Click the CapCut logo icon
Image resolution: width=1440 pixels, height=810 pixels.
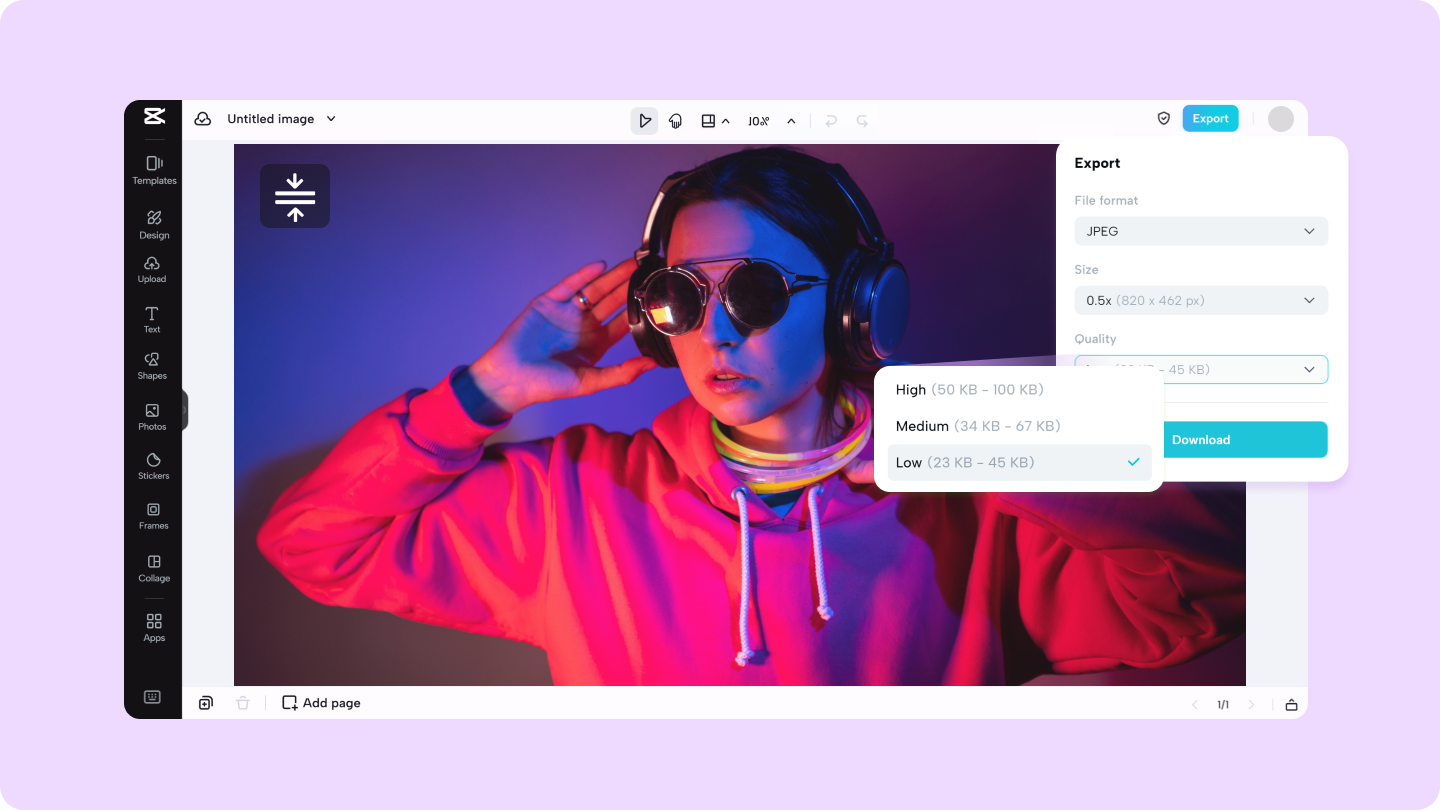pyautogui.click(x=153, y=117)
